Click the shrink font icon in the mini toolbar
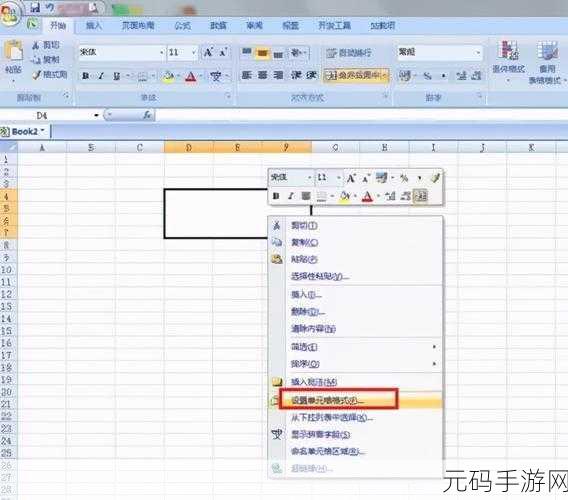 click(366, 178)
